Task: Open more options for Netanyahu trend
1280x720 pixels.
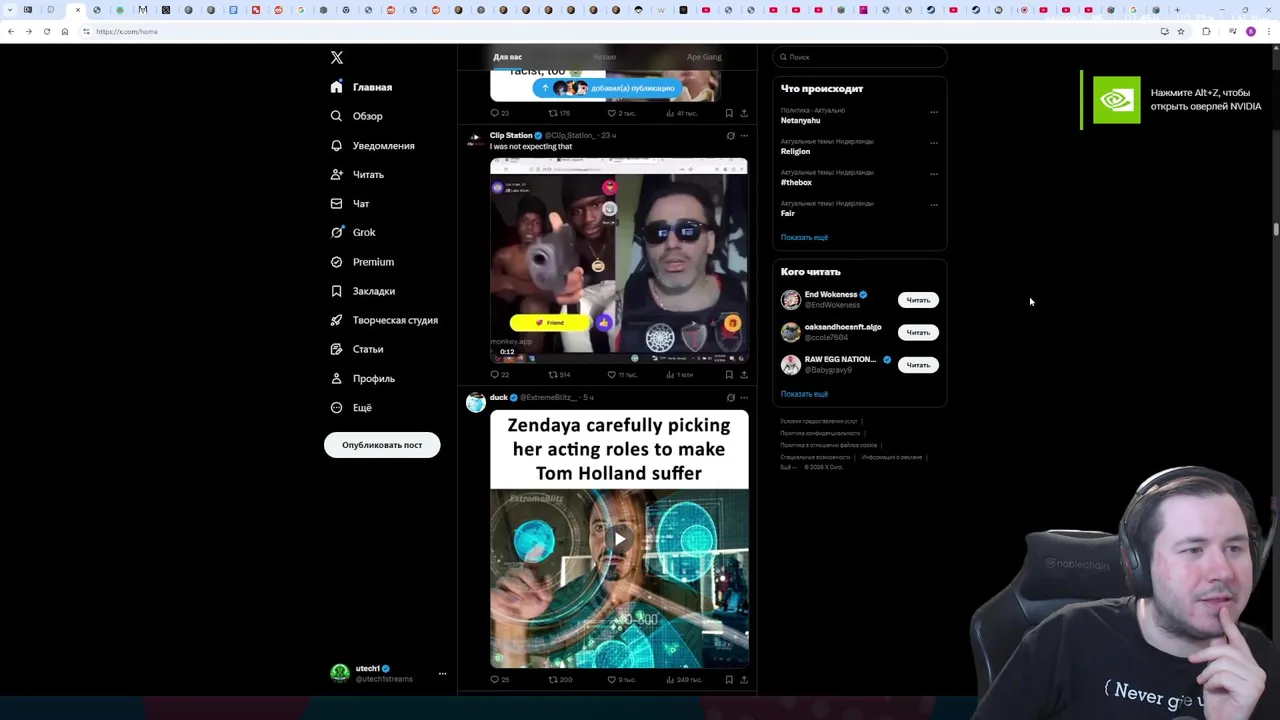Action: (934, 112)
